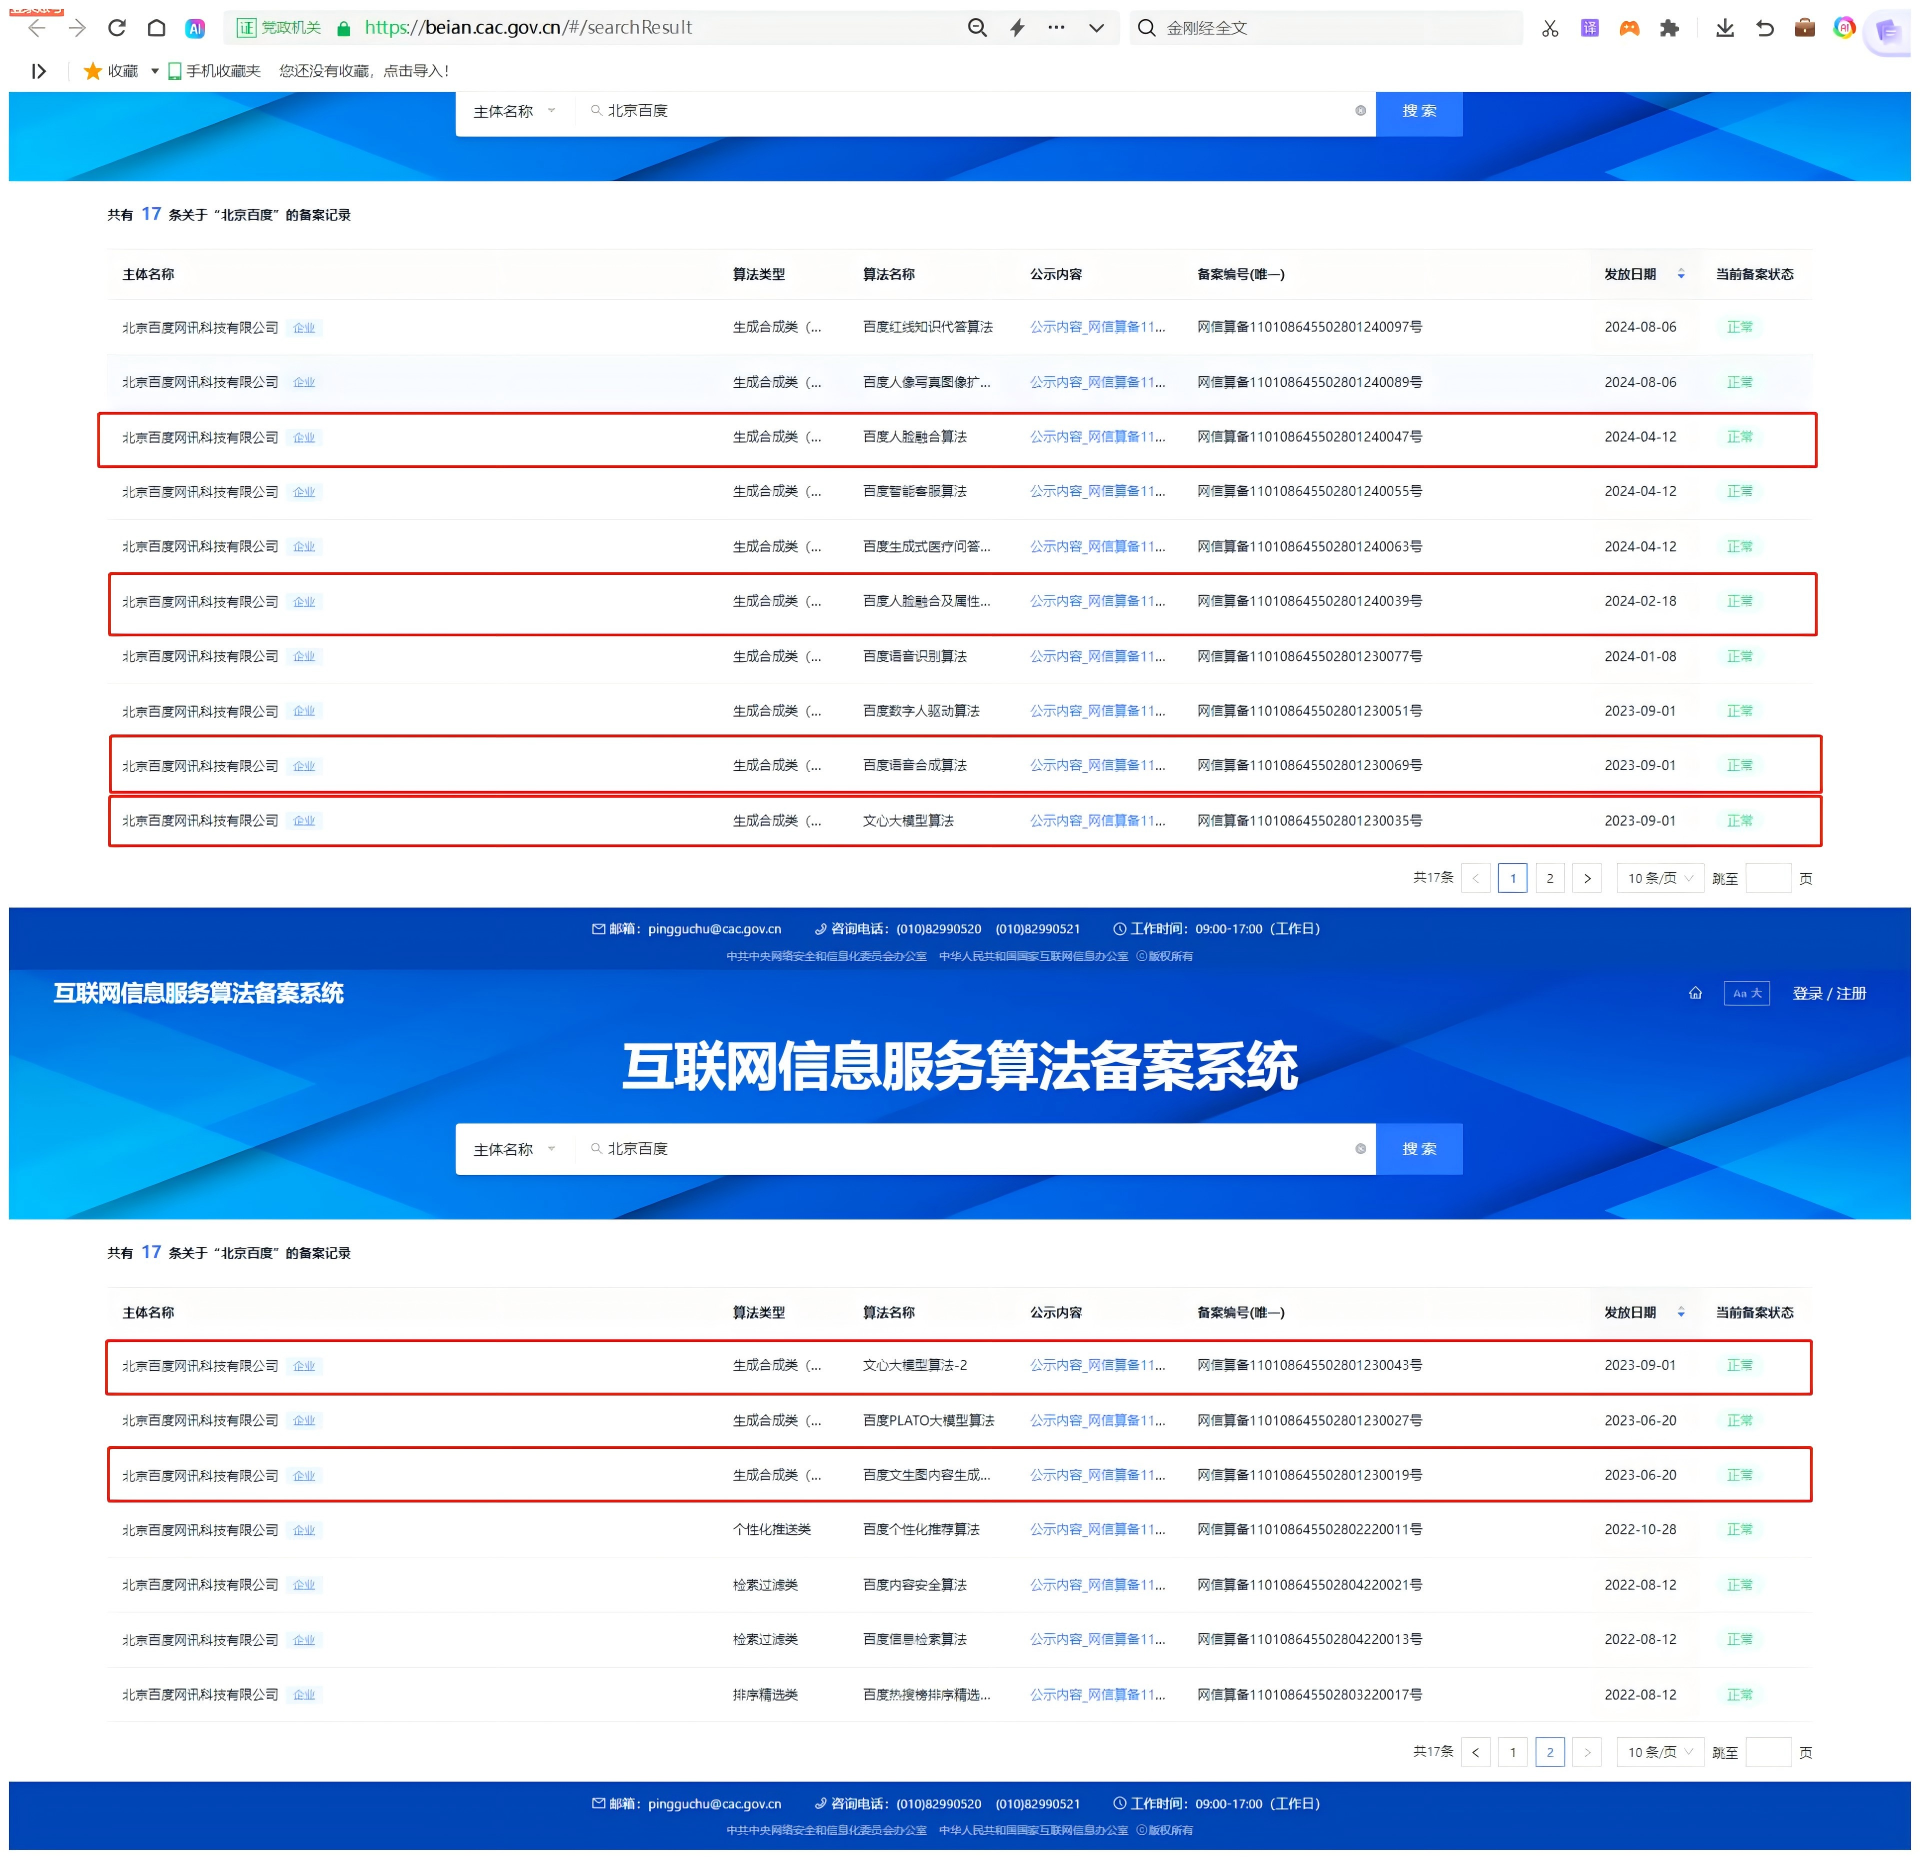Open the 10 条/页 page-size dropdown below the first results table

1660,878
